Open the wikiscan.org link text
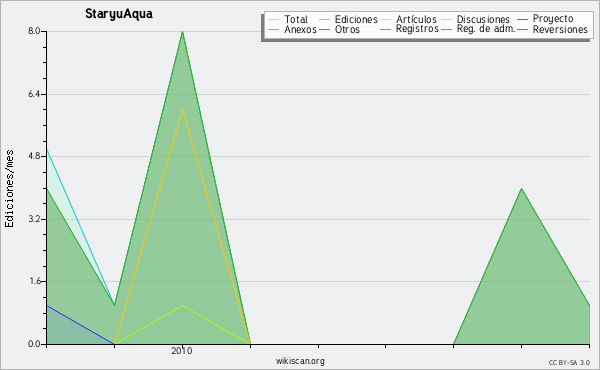600x370 pixels. pos(300,361)
